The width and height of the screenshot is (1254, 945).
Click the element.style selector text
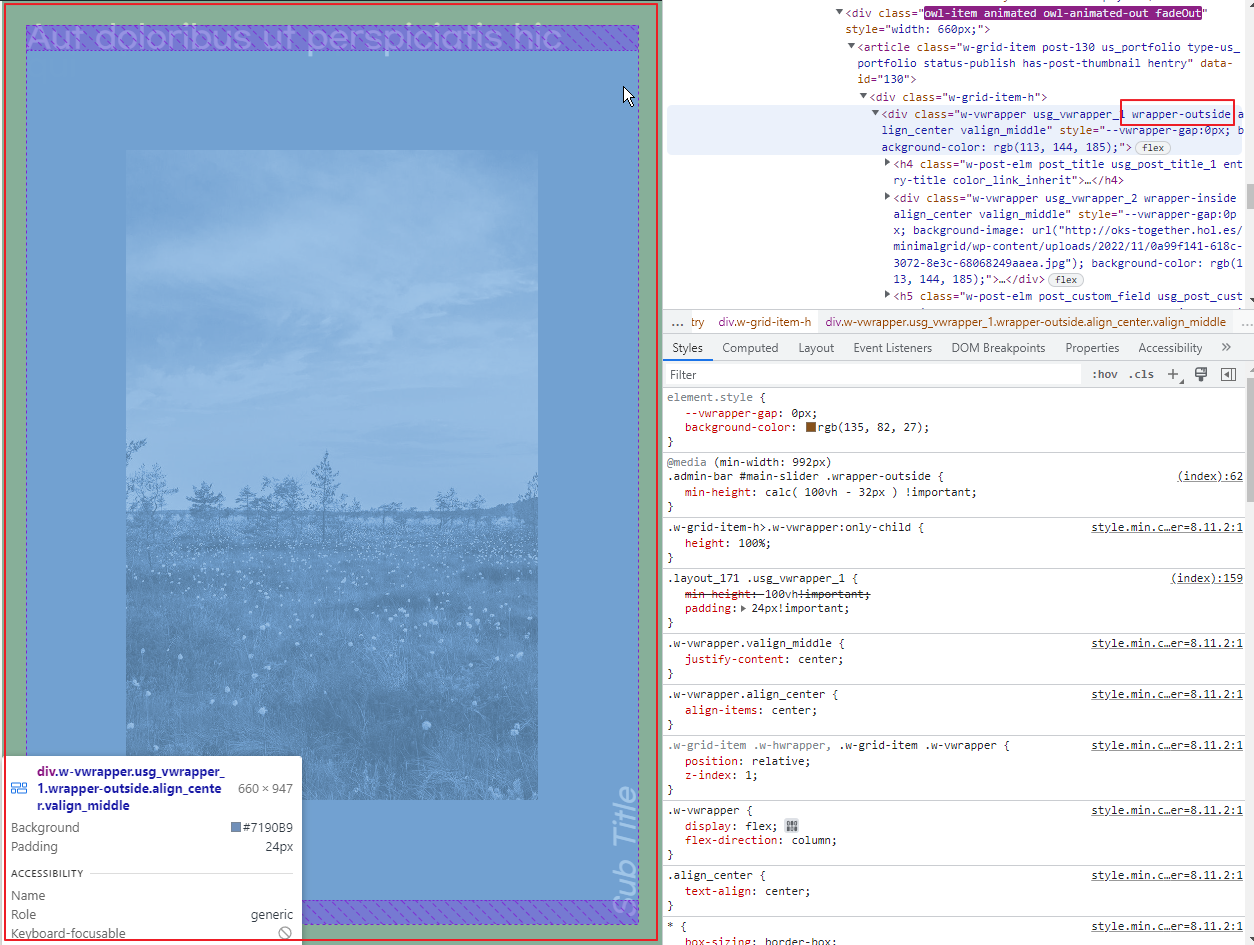point(710,397)
